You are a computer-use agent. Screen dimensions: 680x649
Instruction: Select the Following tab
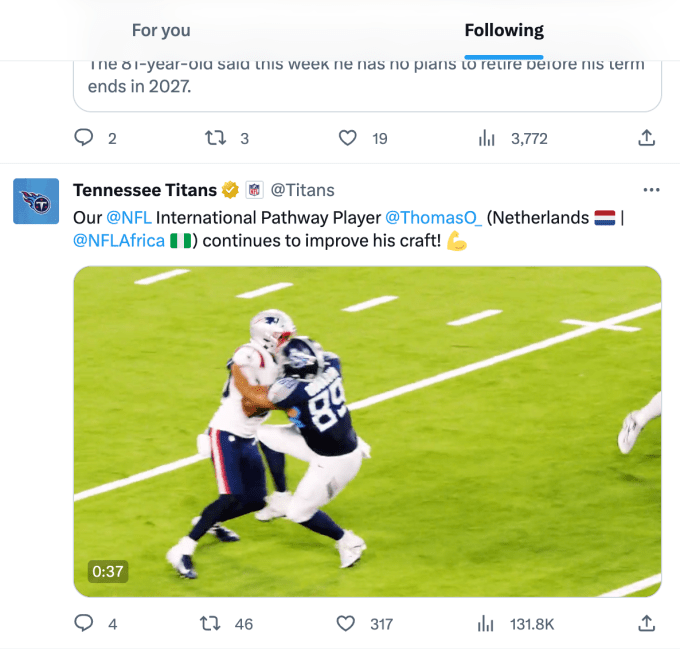504,30
